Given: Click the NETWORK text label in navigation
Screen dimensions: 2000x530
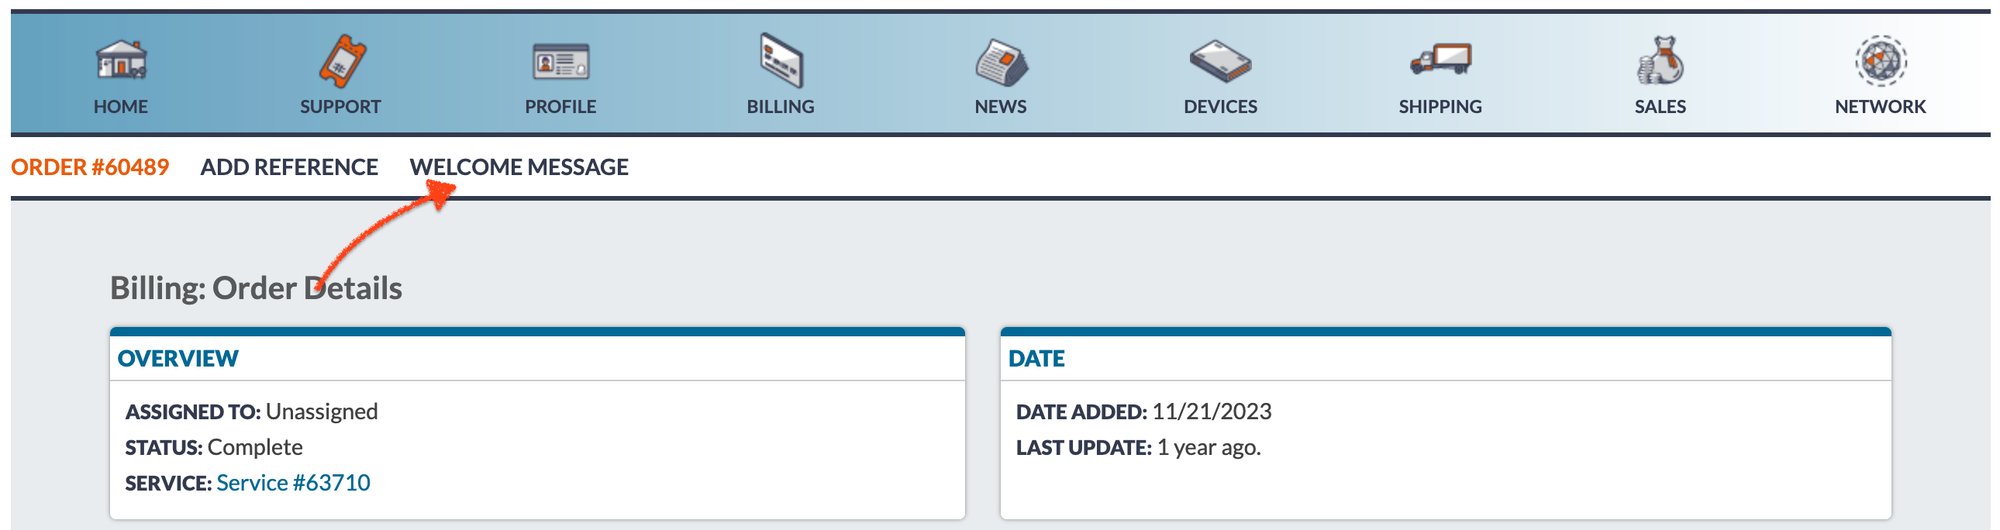Looking at the screenshot, I should click(x=1880, y=107).
